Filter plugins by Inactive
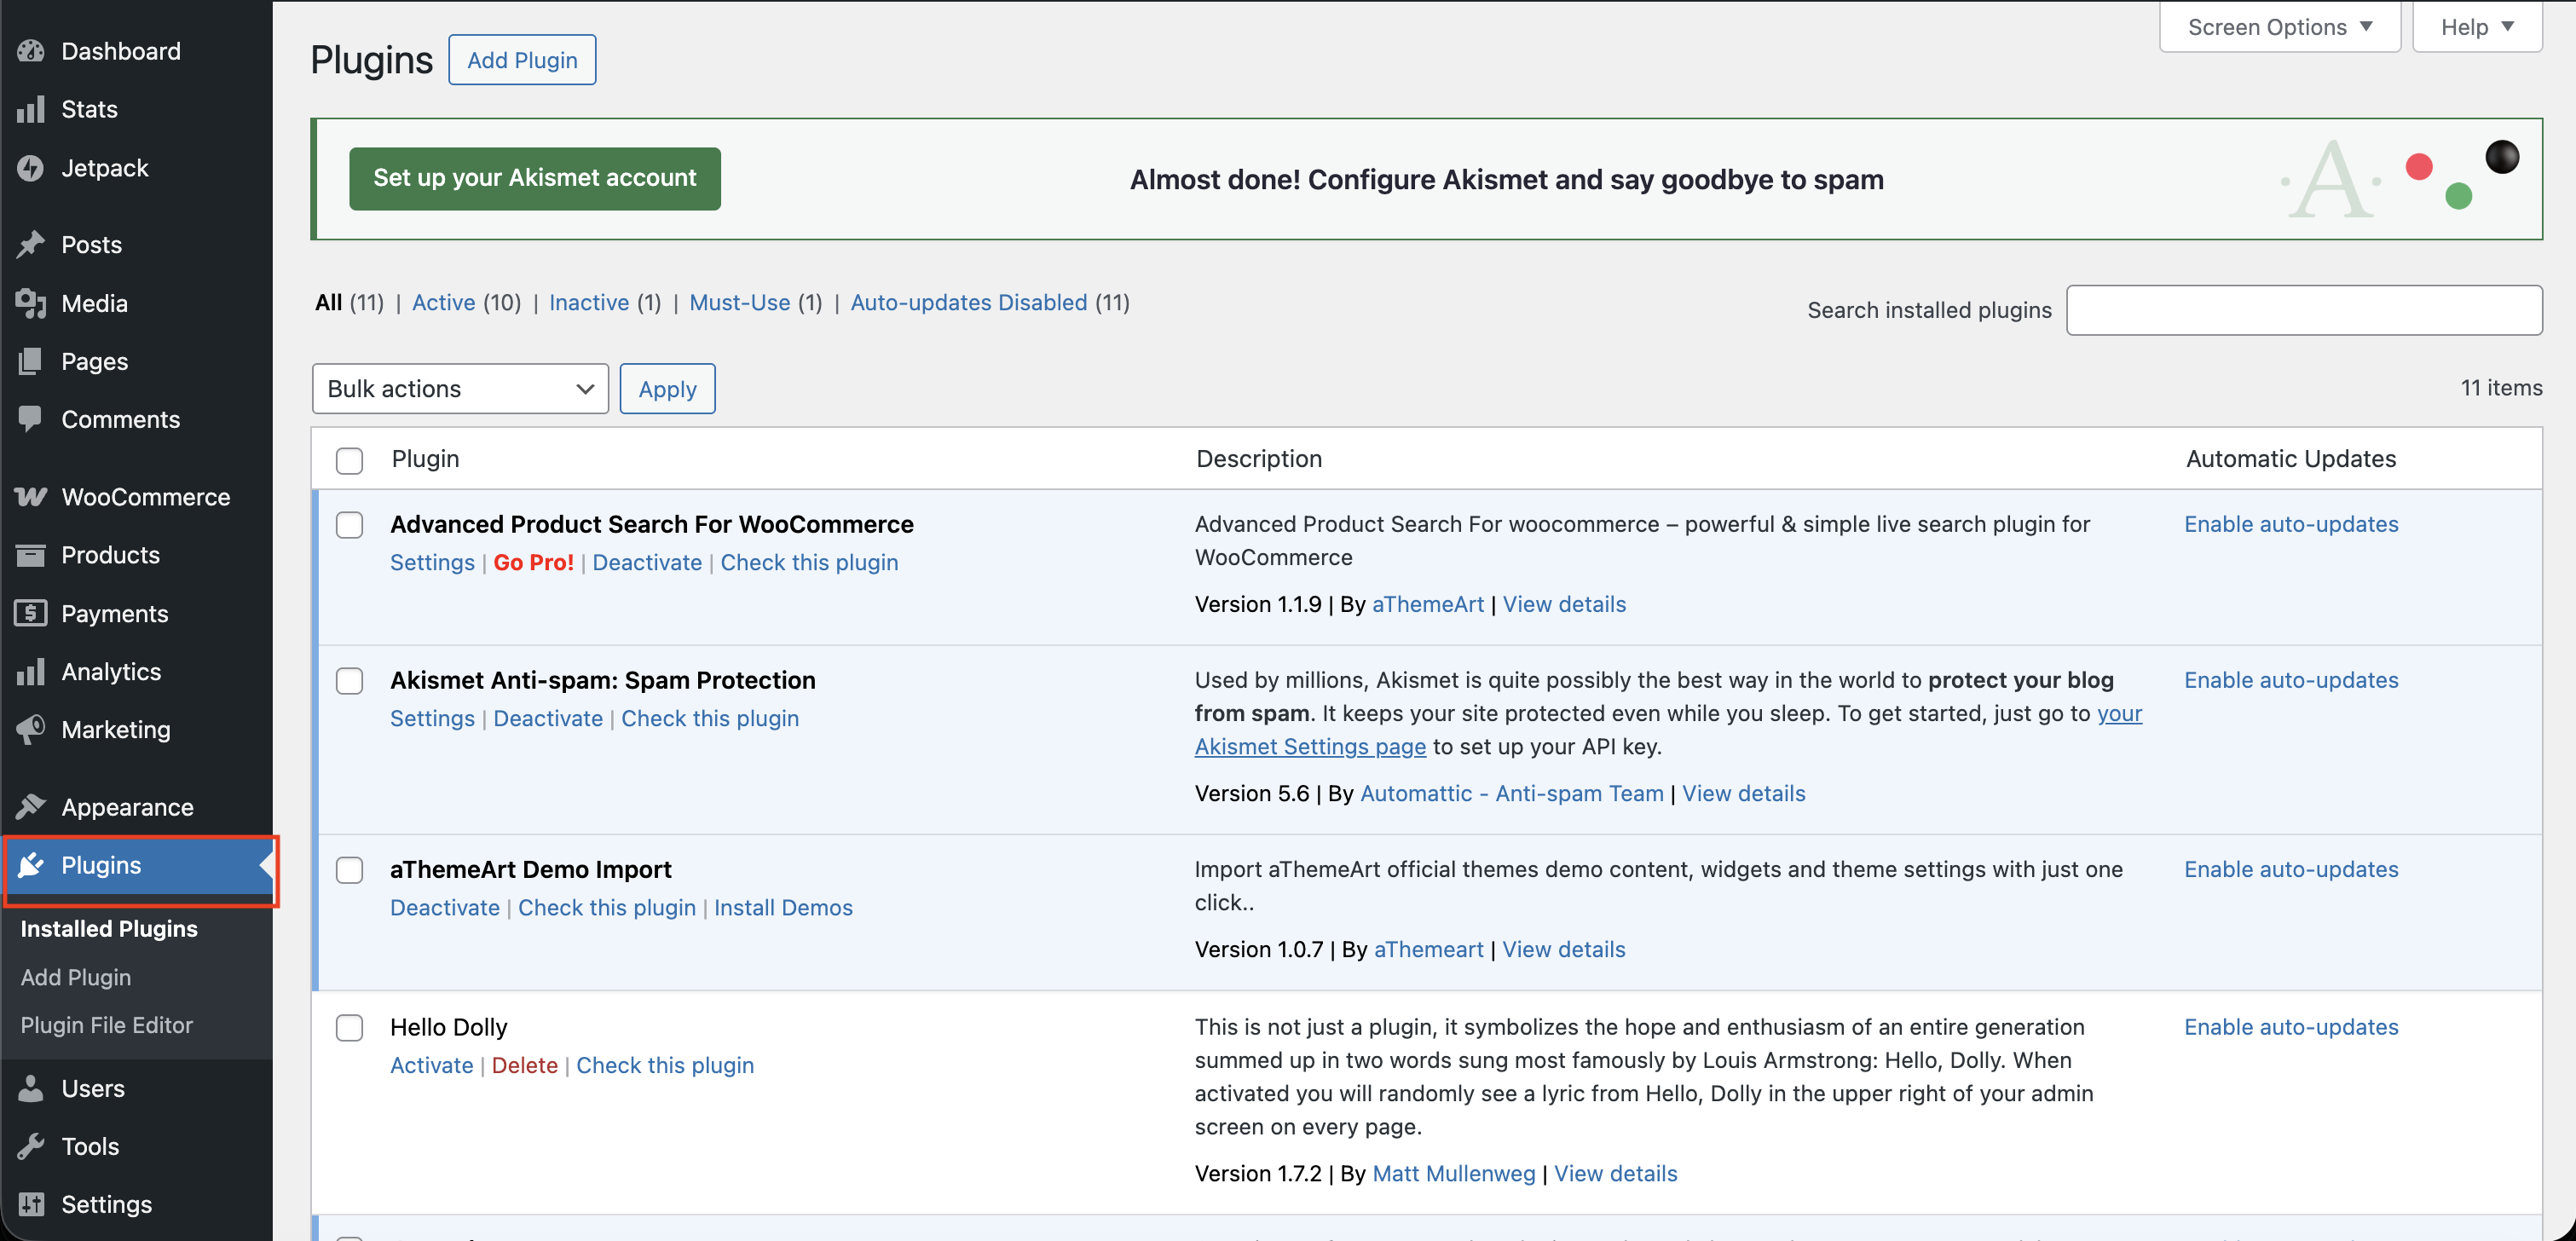 point(589,302)
